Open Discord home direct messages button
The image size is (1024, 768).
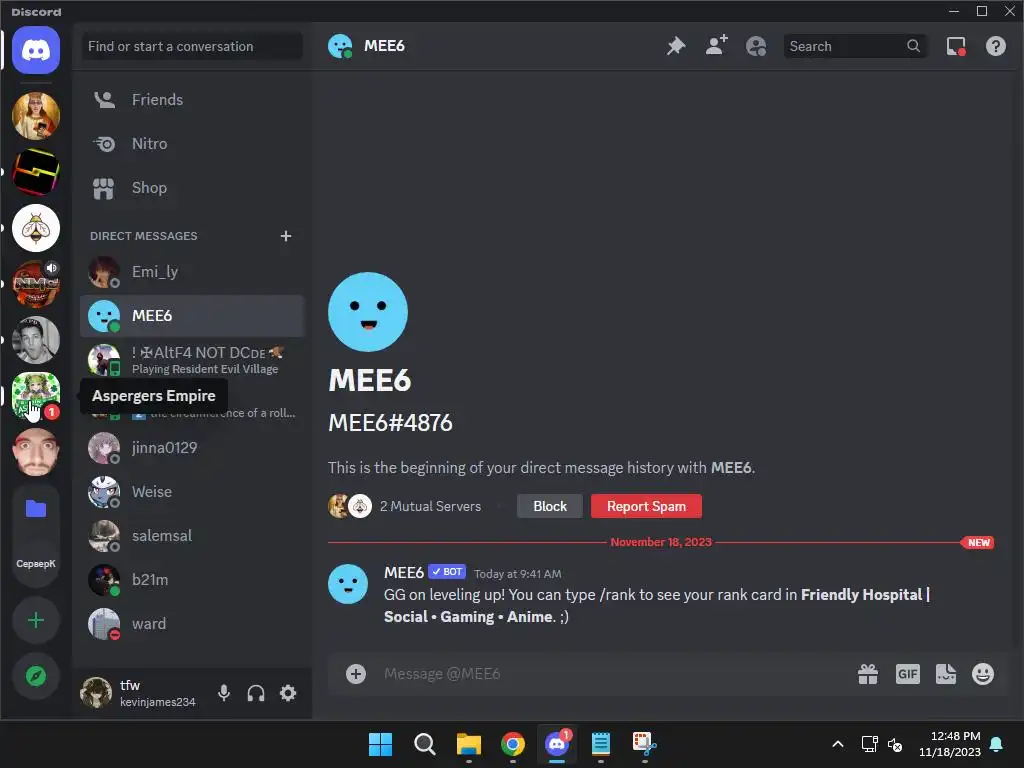pyautogui.click(x=36, y=50)
